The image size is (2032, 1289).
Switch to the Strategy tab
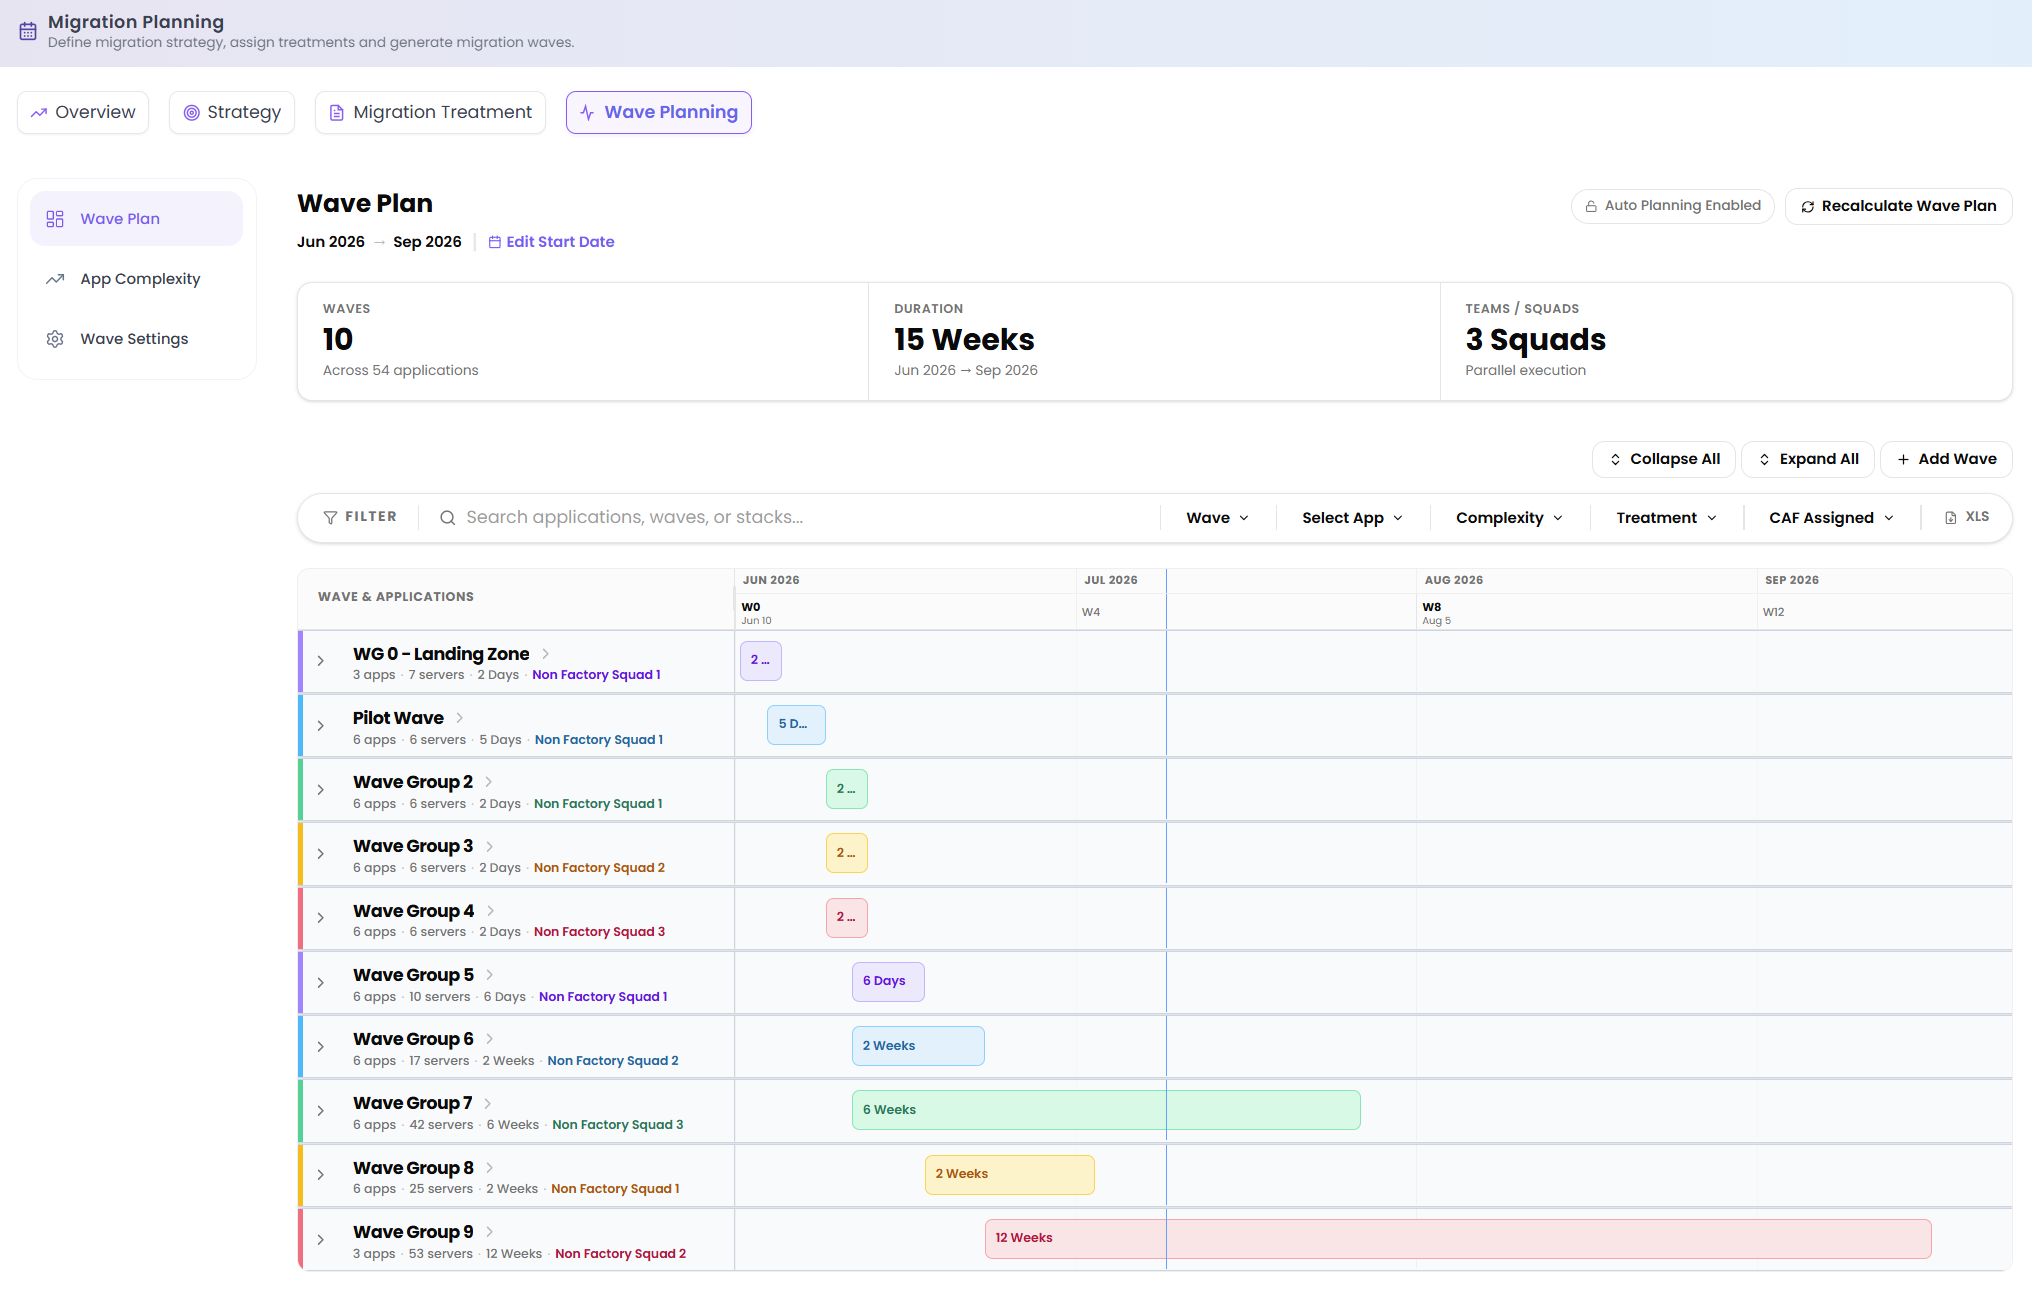tap(232, 113)
